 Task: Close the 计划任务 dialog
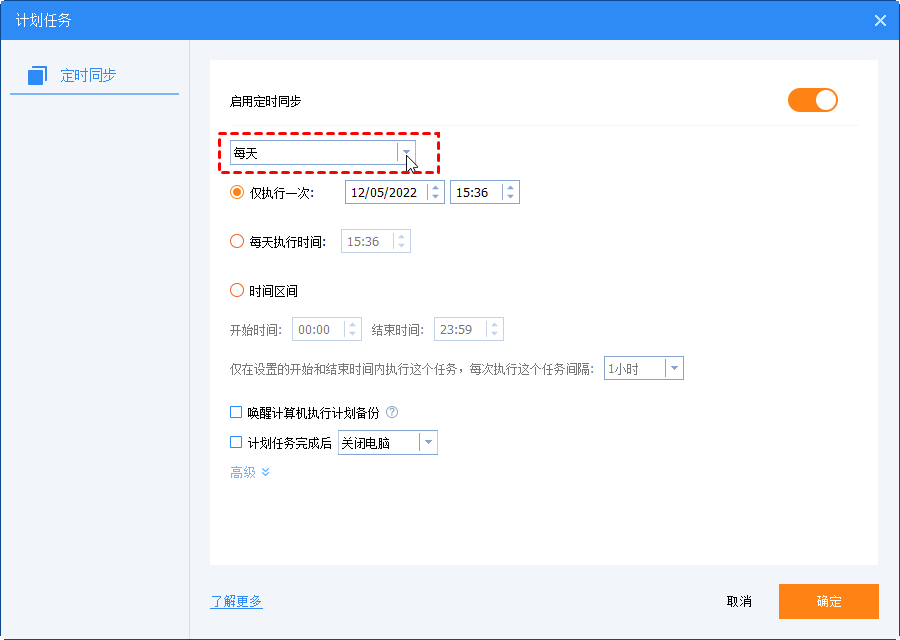click(880, 21)
